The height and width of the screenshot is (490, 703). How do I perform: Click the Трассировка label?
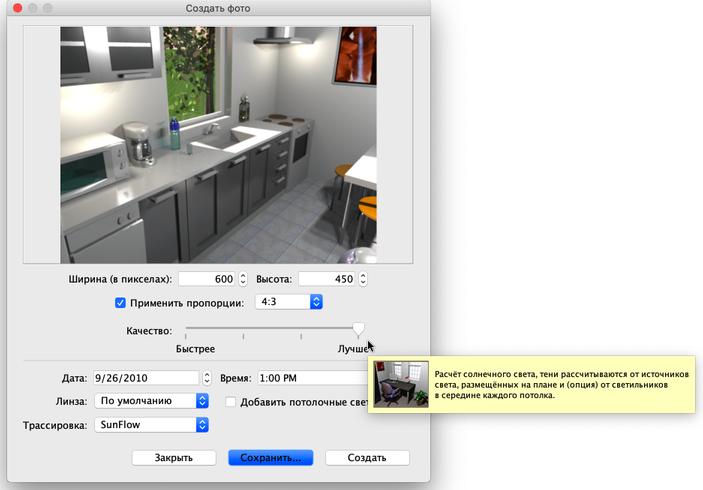coord(55,425)
